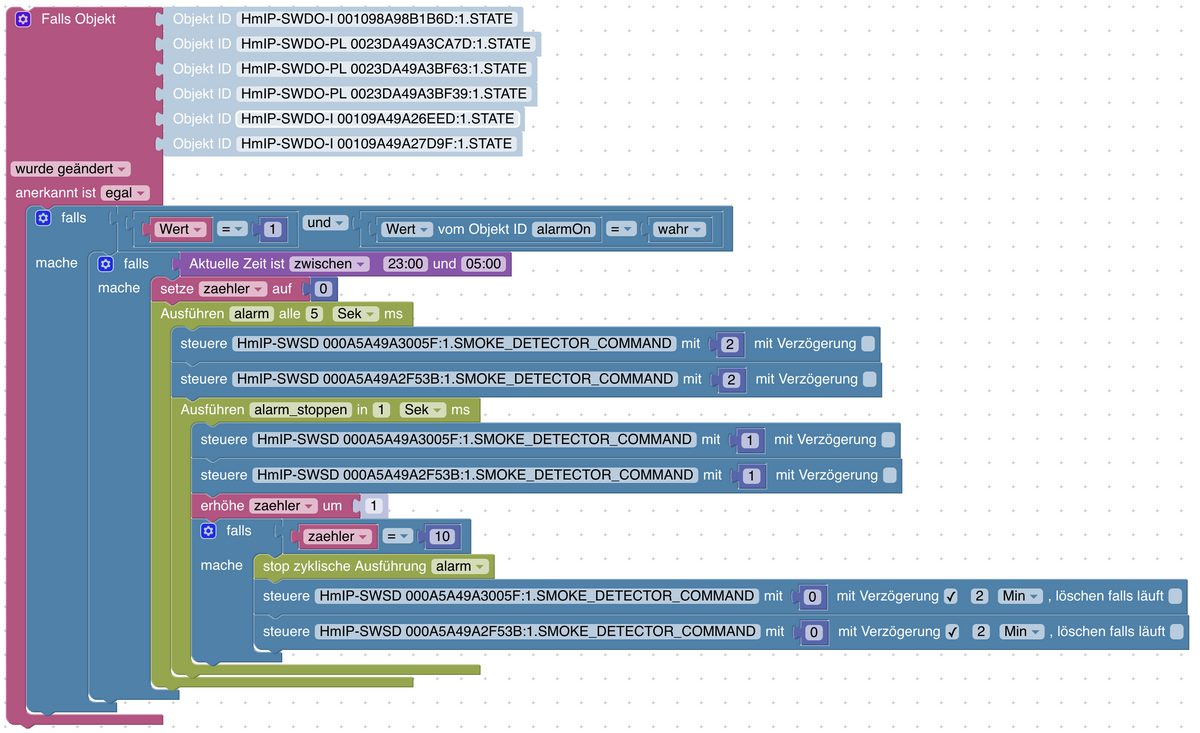Open gear icon of falls zaehler = 10 block
Screen dimensions: 1200x733
pyautogui.click(x=208, y=530)
